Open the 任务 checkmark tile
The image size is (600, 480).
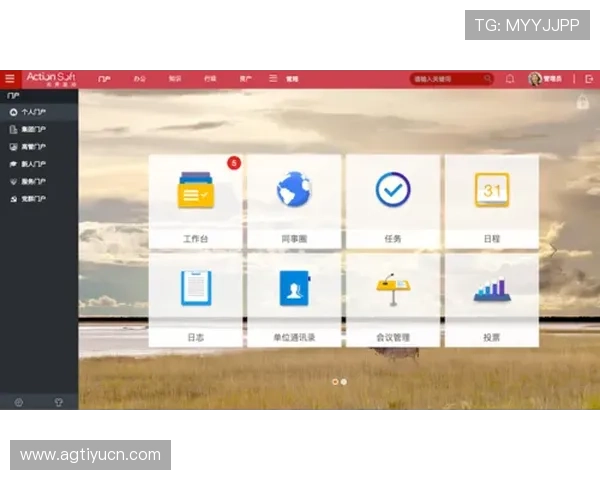point(393,201)
